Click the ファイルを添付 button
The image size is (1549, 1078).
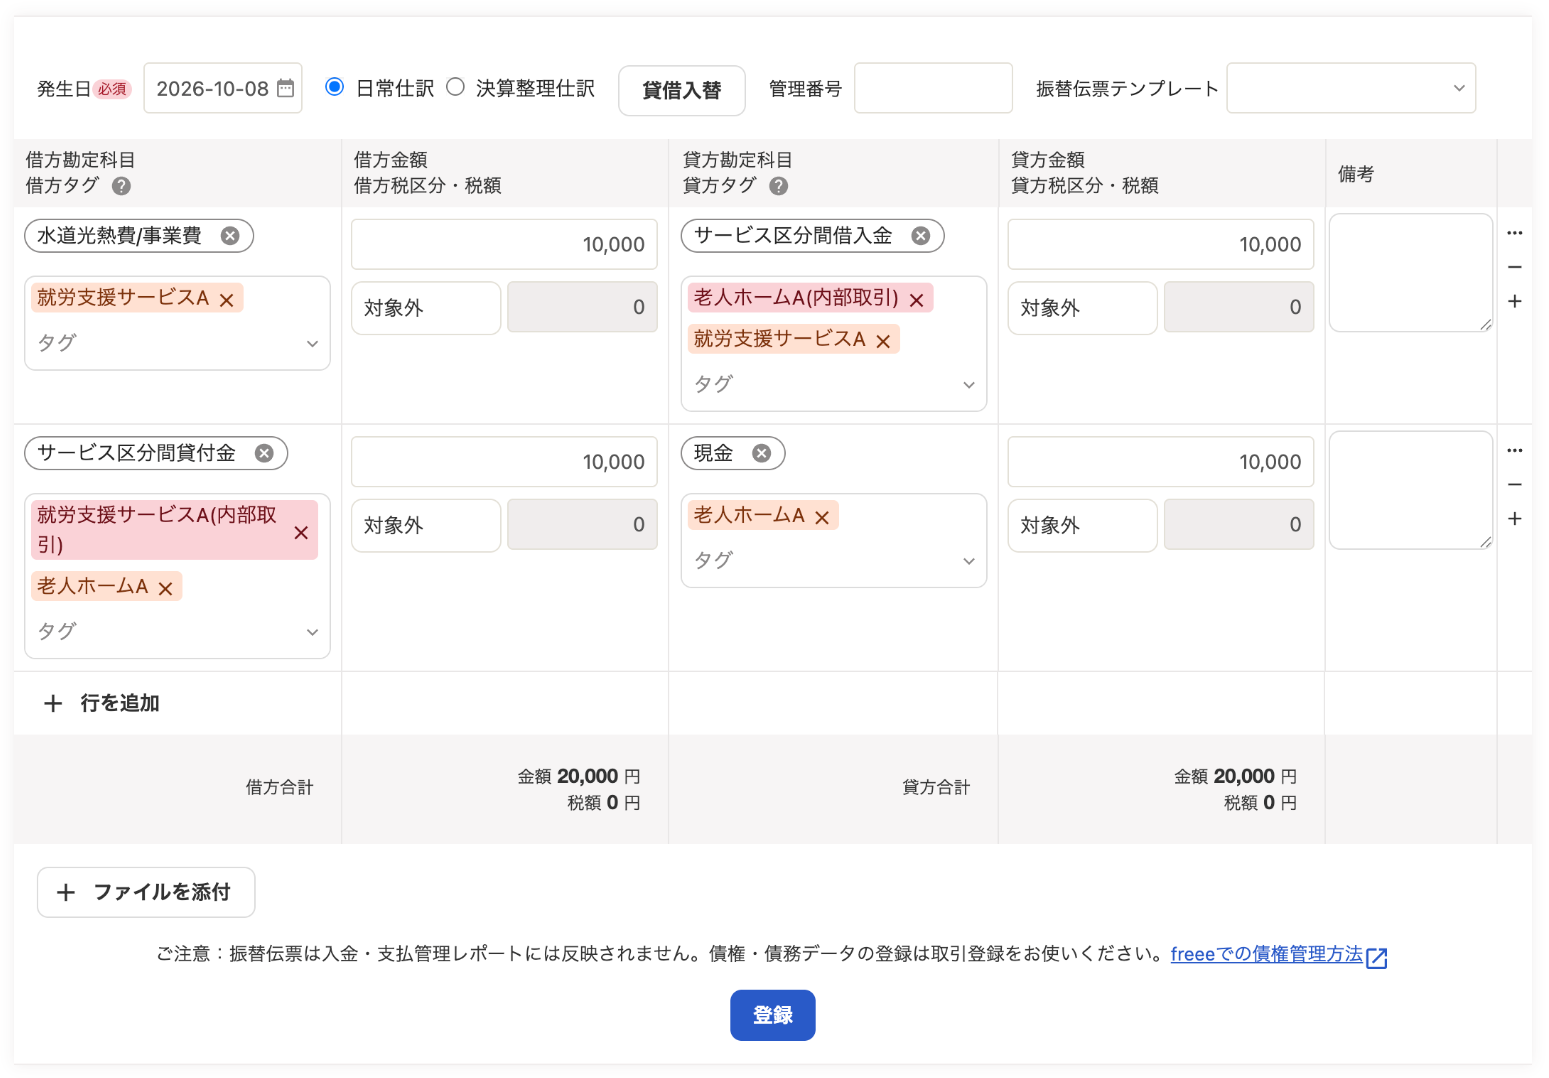click(146, 892)
